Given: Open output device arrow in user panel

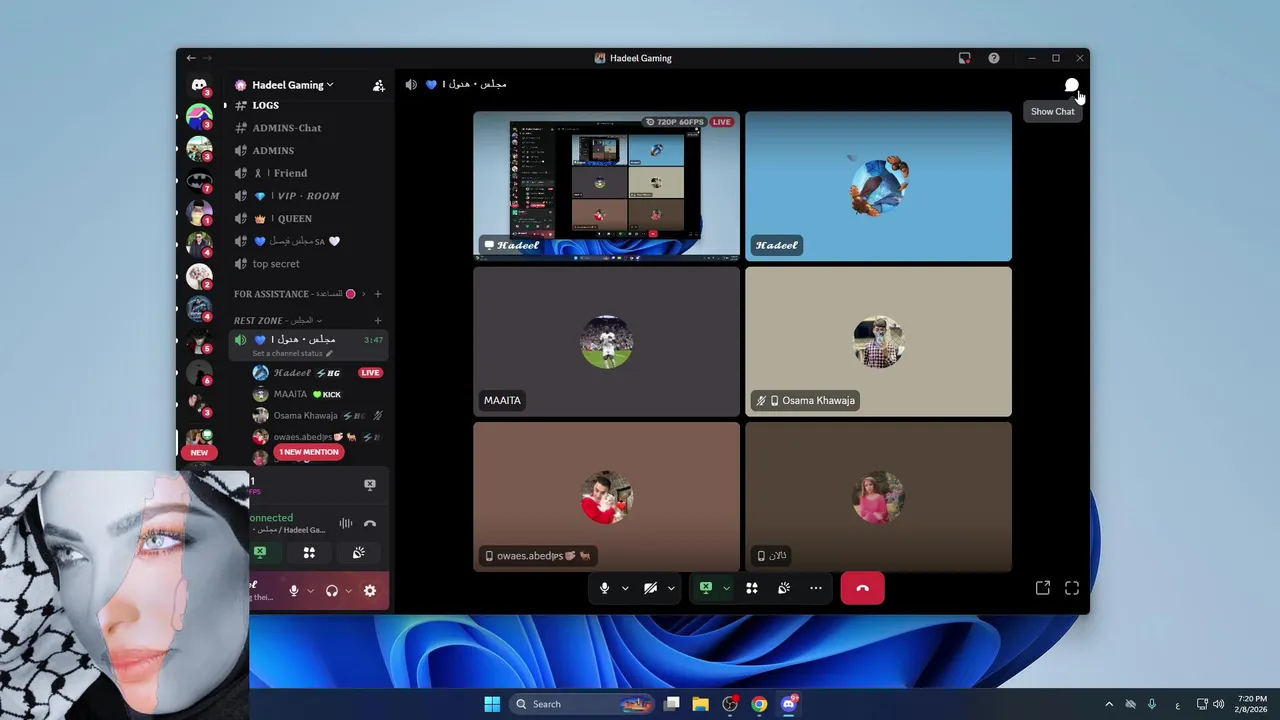Looking at the screenshot, I should coord(348,591).
